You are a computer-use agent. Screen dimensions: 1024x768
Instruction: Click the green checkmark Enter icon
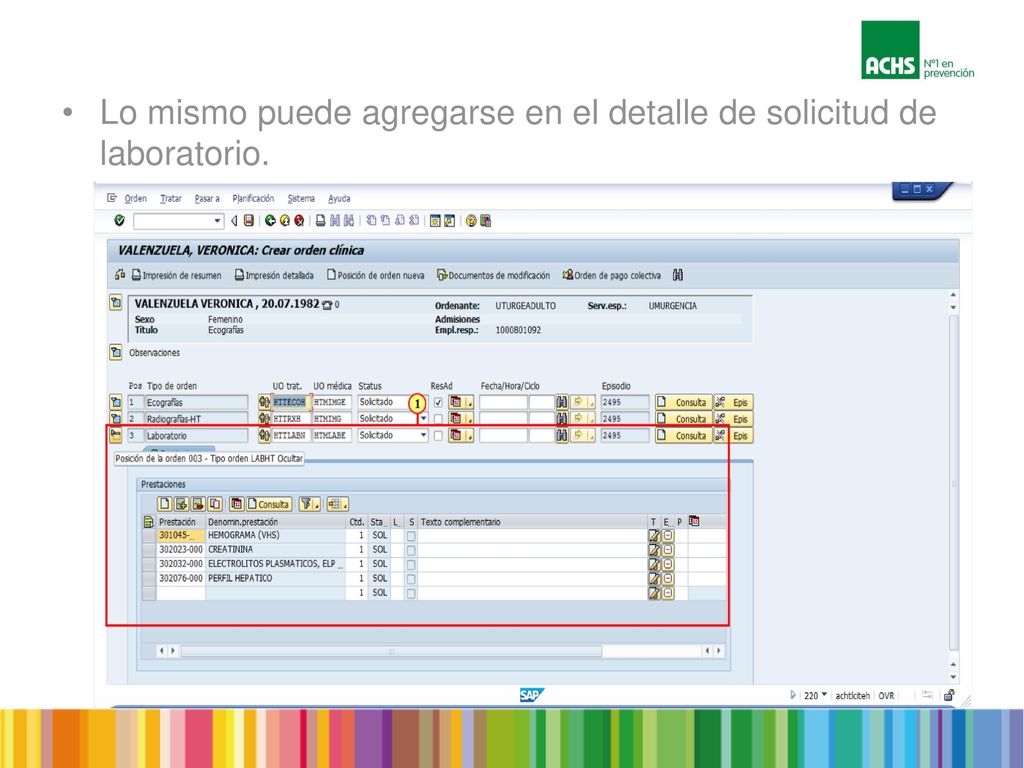[x=120, y=221]
